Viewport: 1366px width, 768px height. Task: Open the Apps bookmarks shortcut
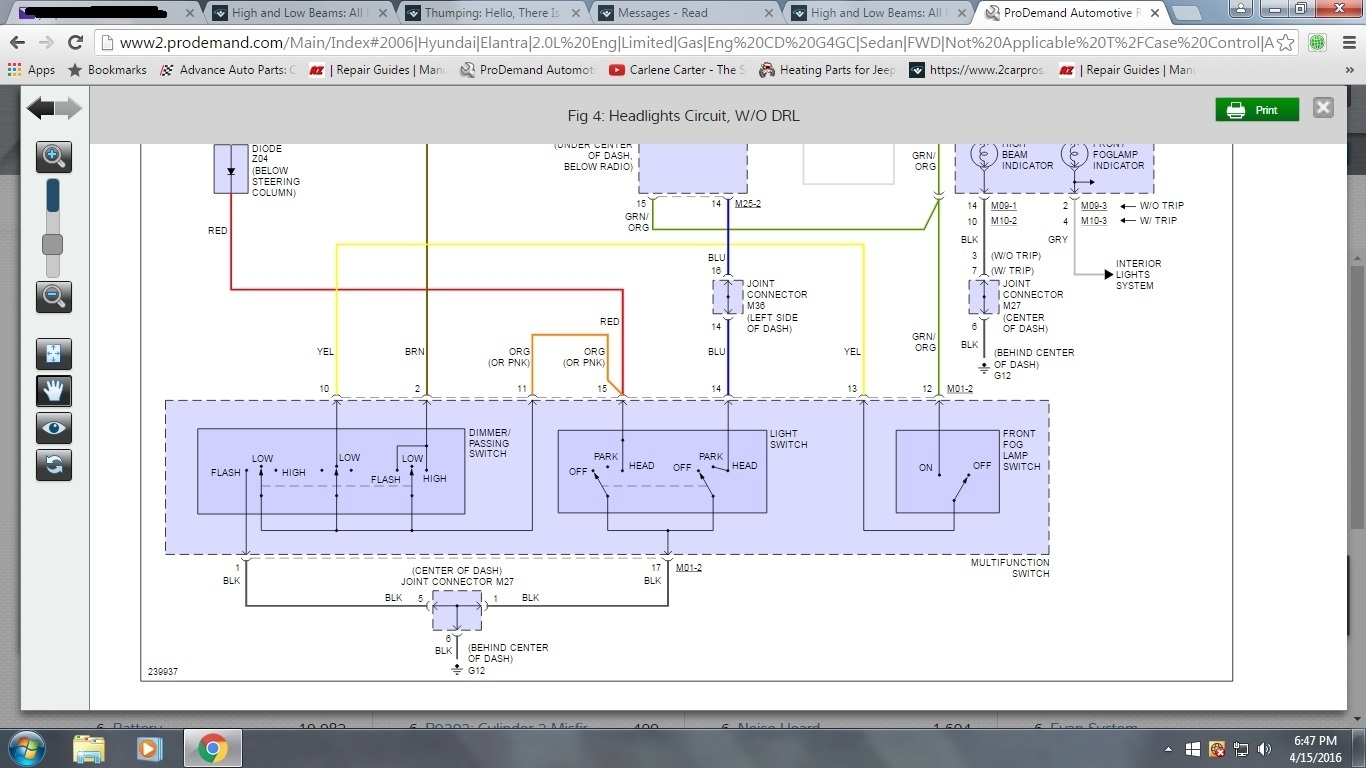(32, 70)
